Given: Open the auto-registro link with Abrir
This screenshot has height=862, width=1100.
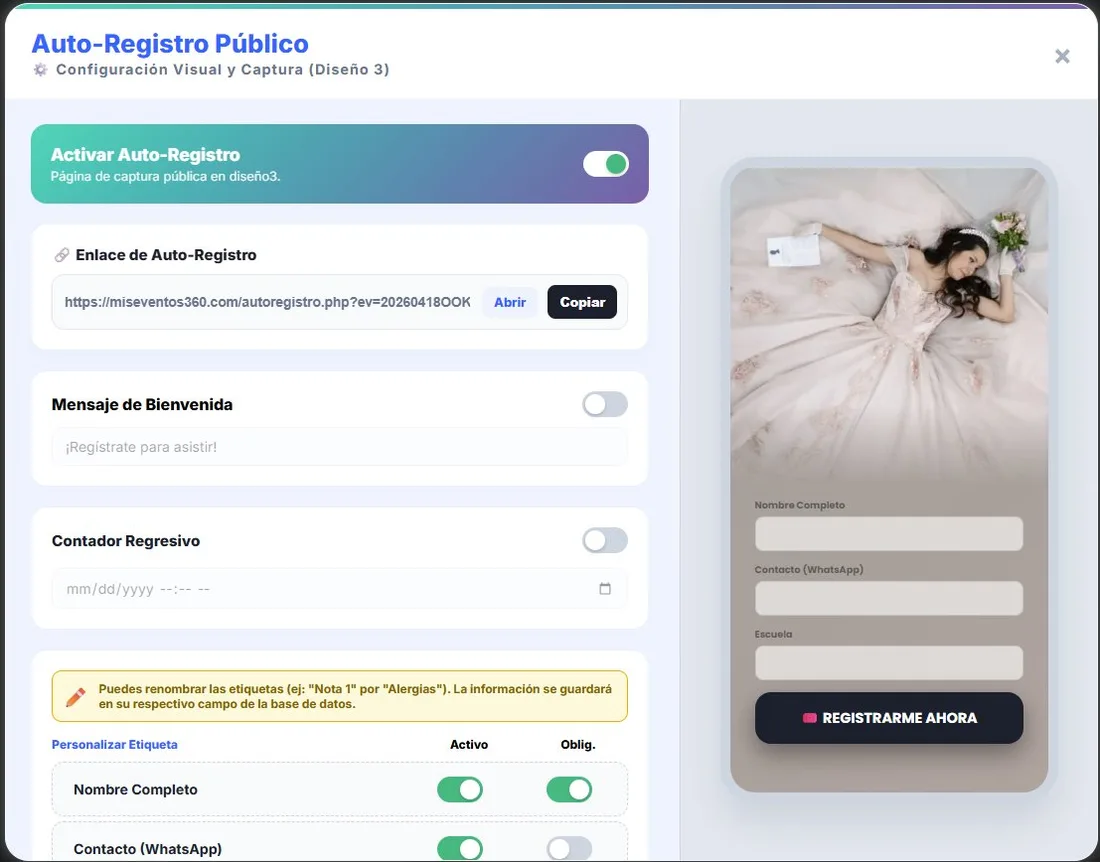Looking at the screenshot, I should pyautogui.click(x=509, y=302).
